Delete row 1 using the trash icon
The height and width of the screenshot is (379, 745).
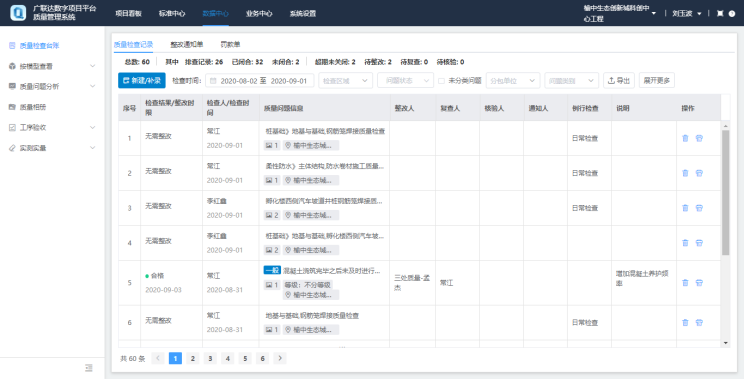tap(685, 138)
